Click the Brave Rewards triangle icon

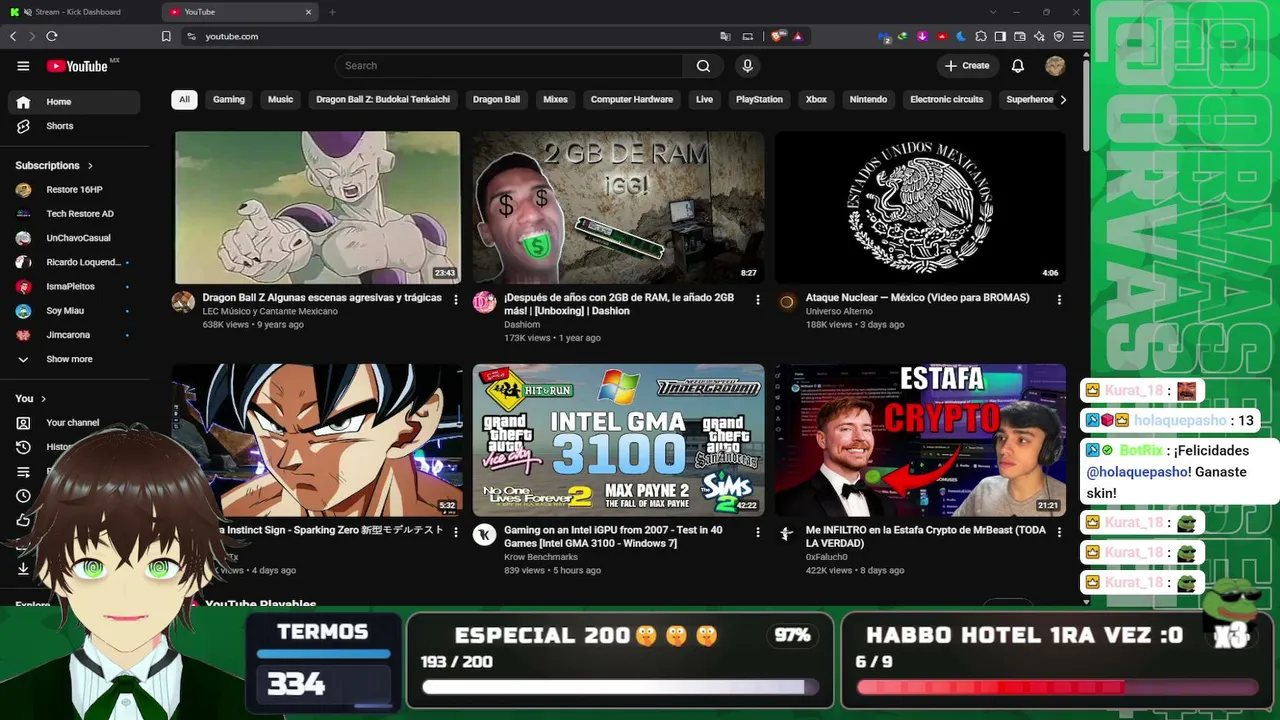pos(798,36)
